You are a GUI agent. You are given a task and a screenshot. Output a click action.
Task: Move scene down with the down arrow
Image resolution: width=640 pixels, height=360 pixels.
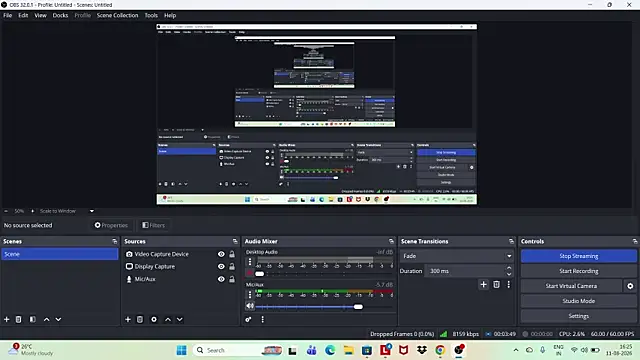[x=58, y=319]
